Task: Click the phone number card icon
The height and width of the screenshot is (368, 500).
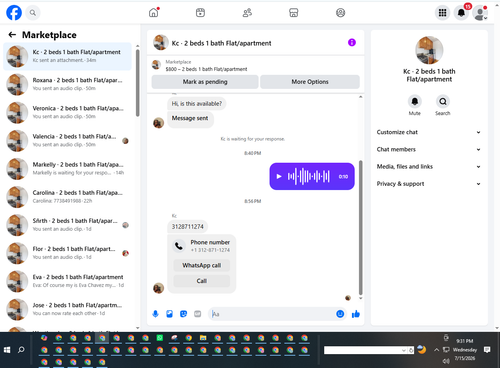Action: click(x=179, y=246)
